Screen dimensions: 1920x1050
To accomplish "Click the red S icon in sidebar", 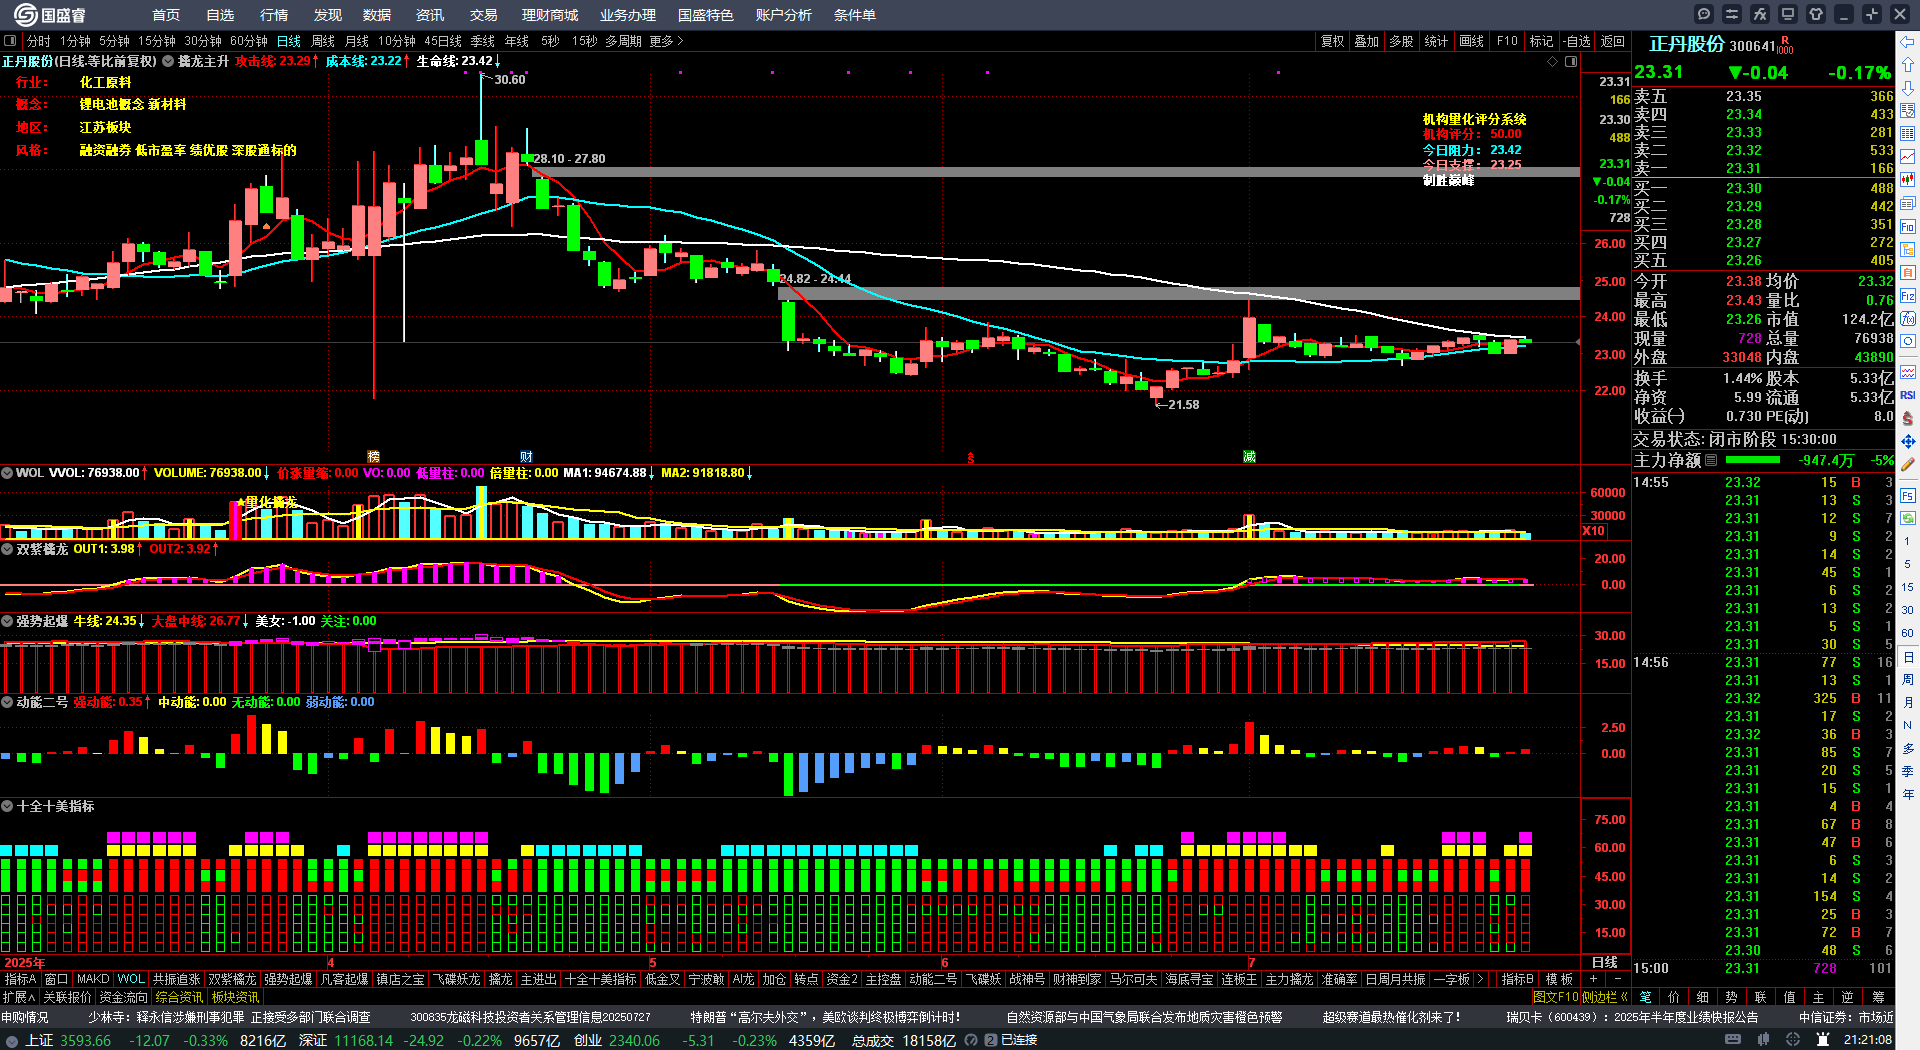I will 1908,418.
